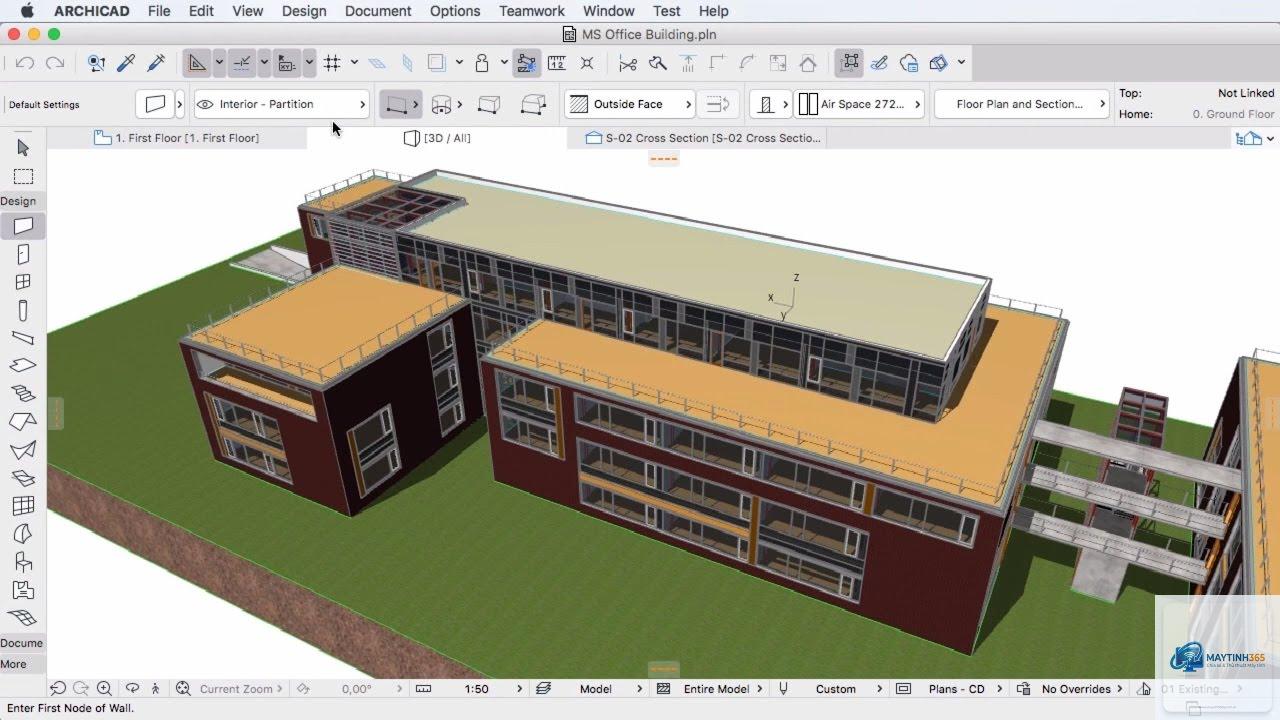Open the Document menu
Image resolution: width=1280 pixels, height=720 pixels.
click(x=378, y=11)
